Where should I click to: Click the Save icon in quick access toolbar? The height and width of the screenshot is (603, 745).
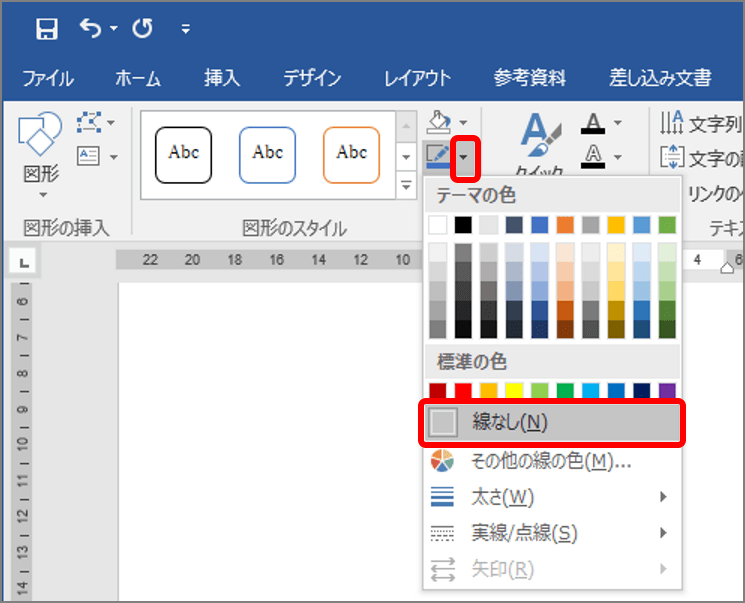(47, 29)
